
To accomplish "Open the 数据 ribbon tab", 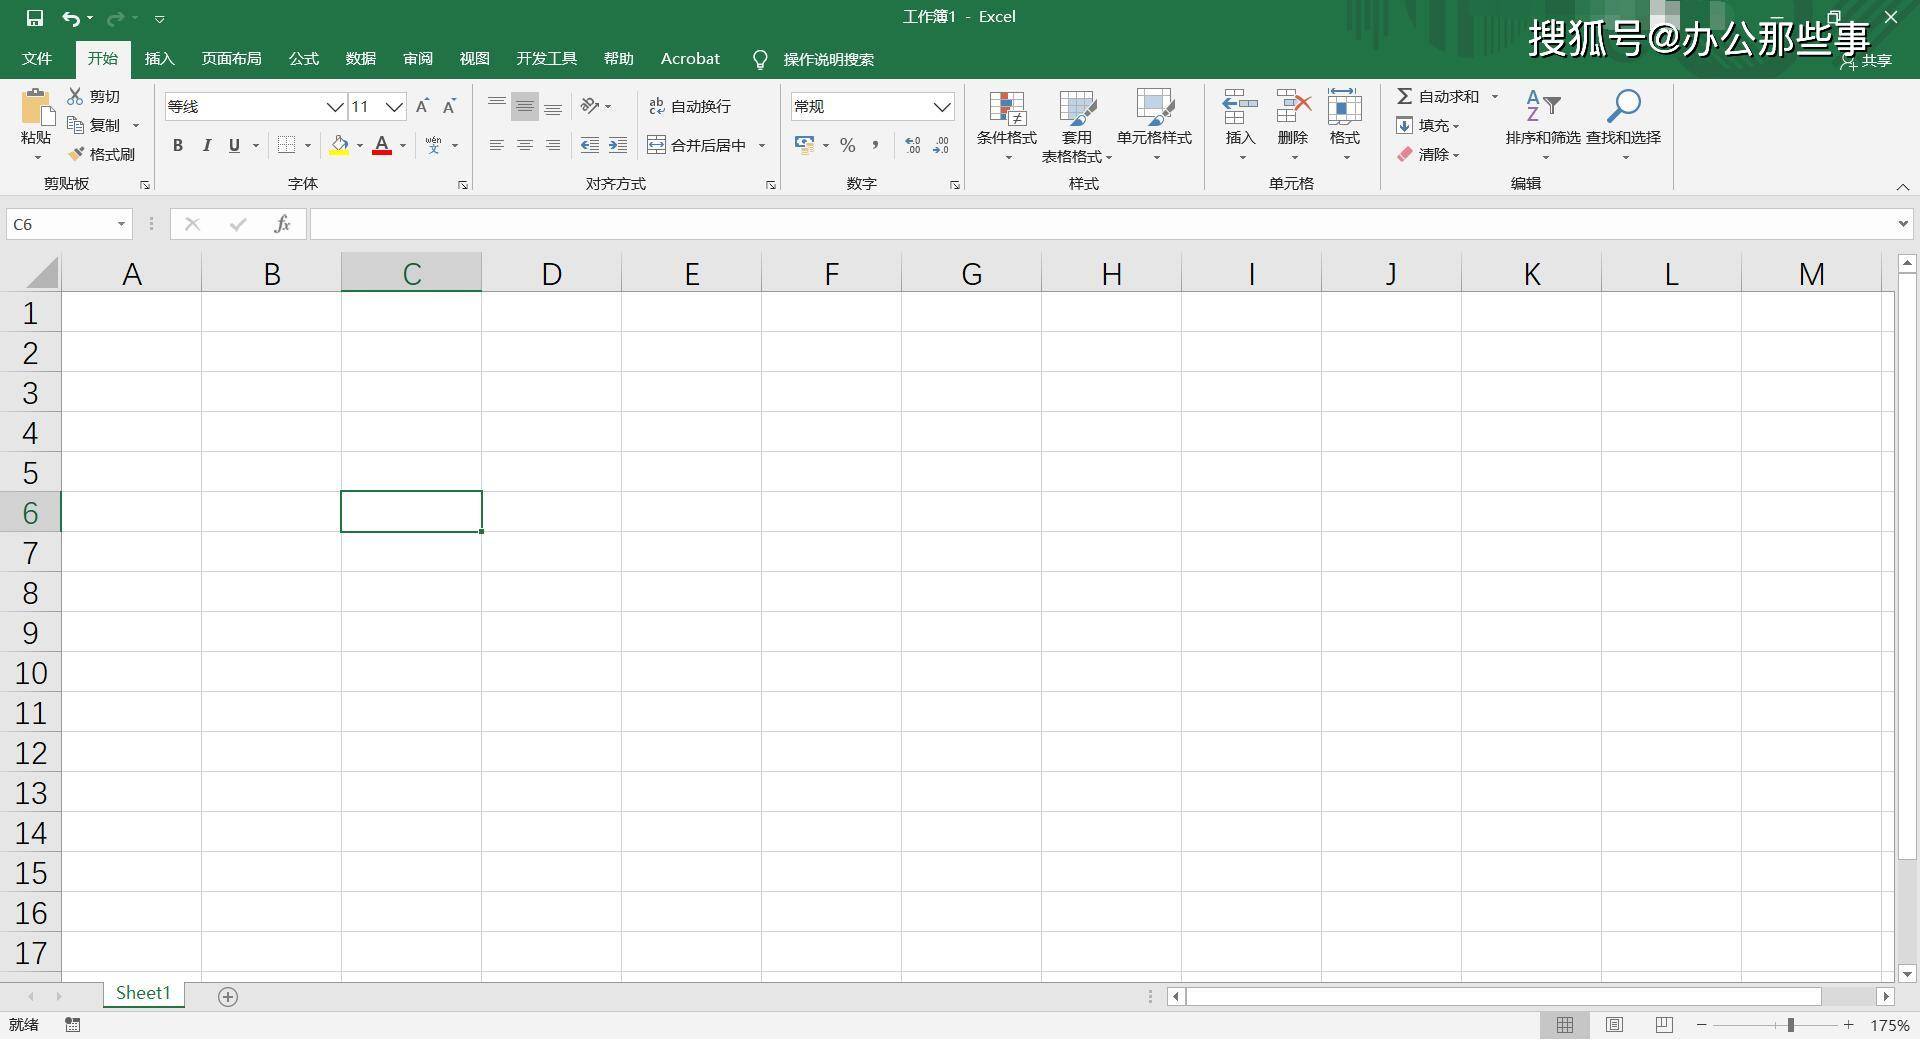I will tap(361, 59).
